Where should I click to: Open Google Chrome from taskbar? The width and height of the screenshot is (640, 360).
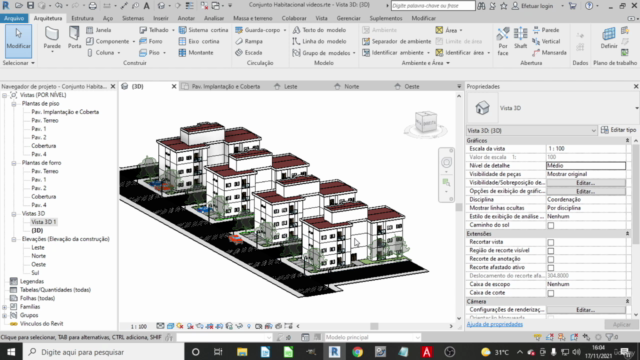click(358, 352)
